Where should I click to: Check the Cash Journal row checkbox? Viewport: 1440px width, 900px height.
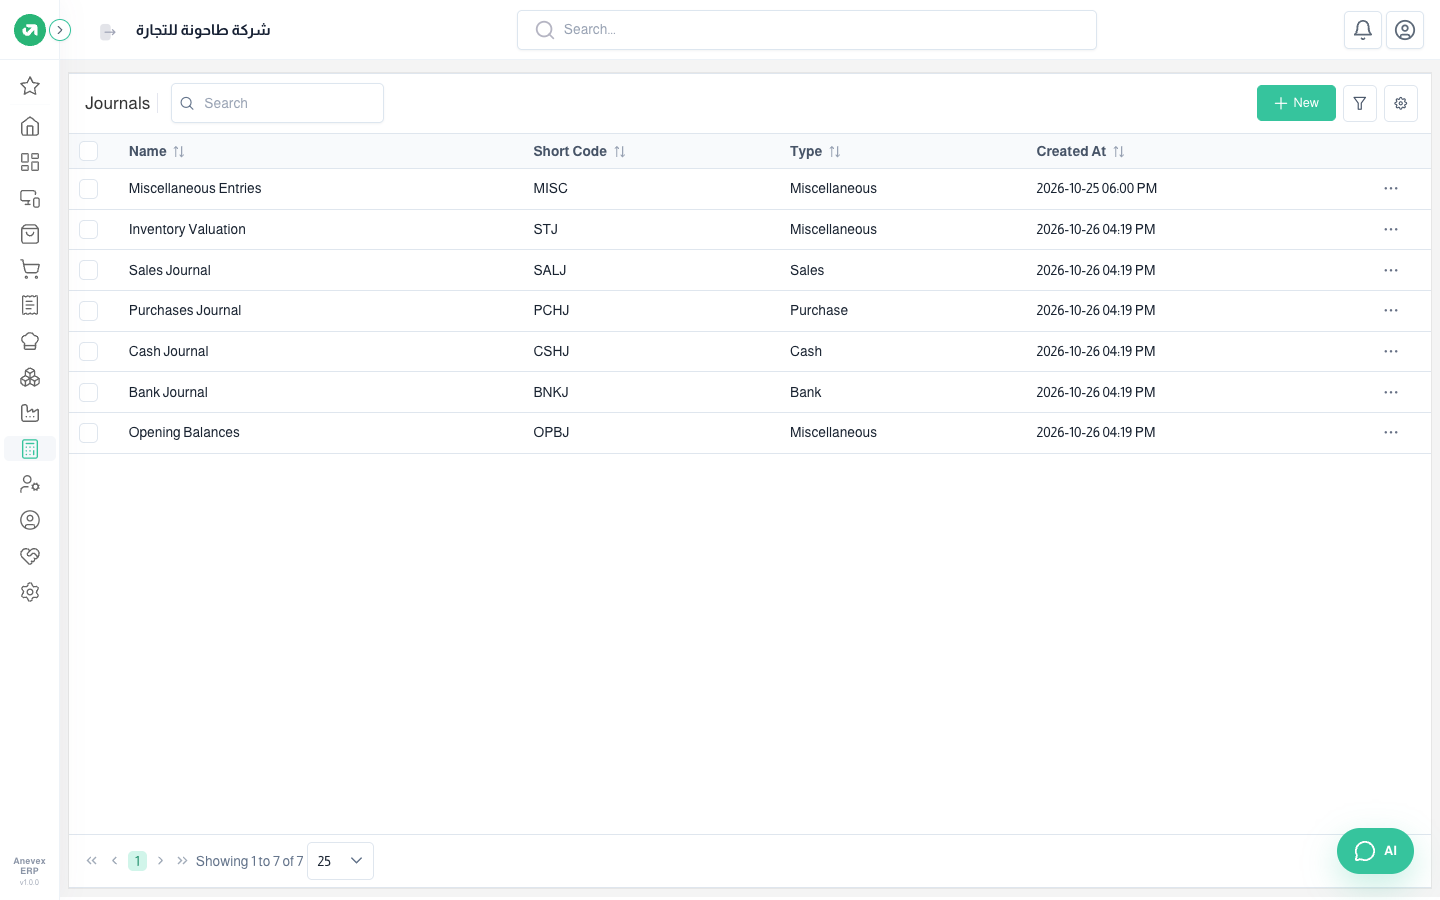point(89,351)
